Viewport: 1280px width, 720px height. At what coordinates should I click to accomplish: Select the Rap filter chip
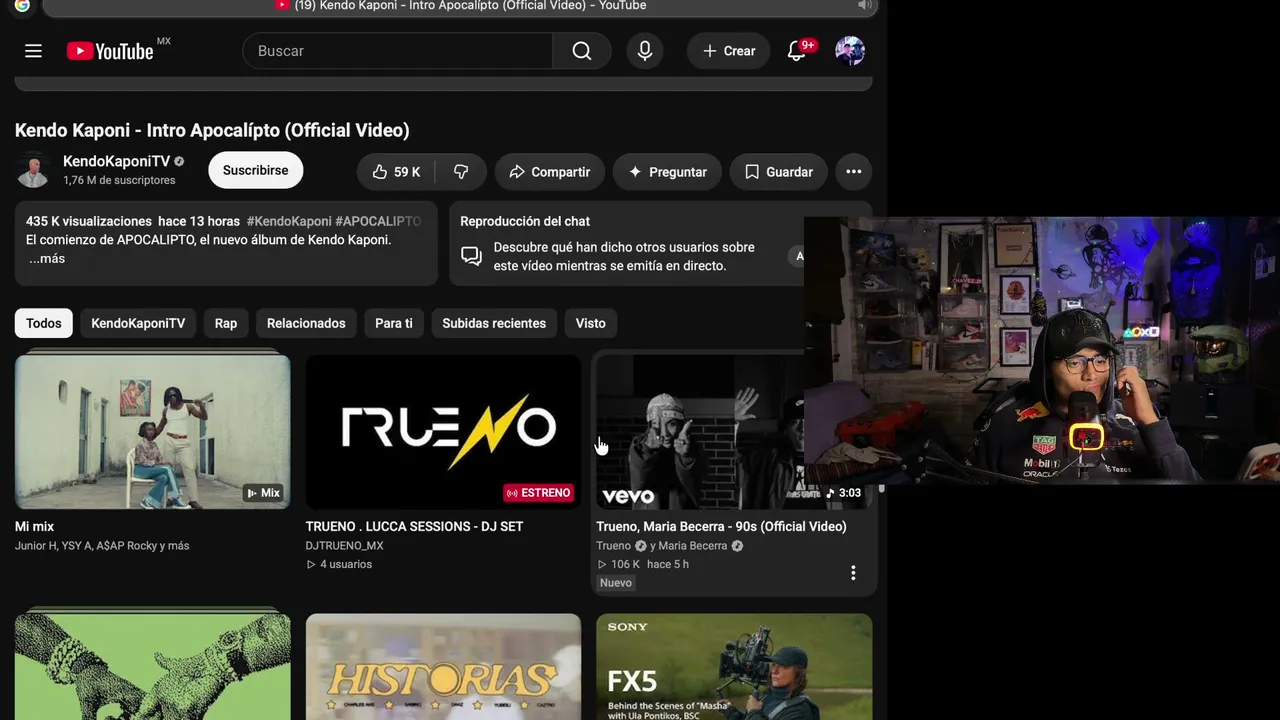pyautogui.click(x=226, y=323)
